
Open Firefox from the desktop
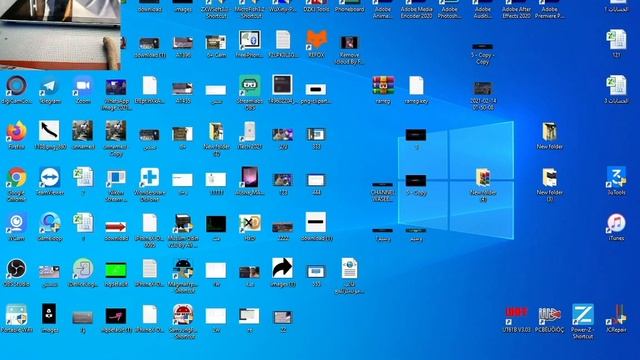coord(16,132)
